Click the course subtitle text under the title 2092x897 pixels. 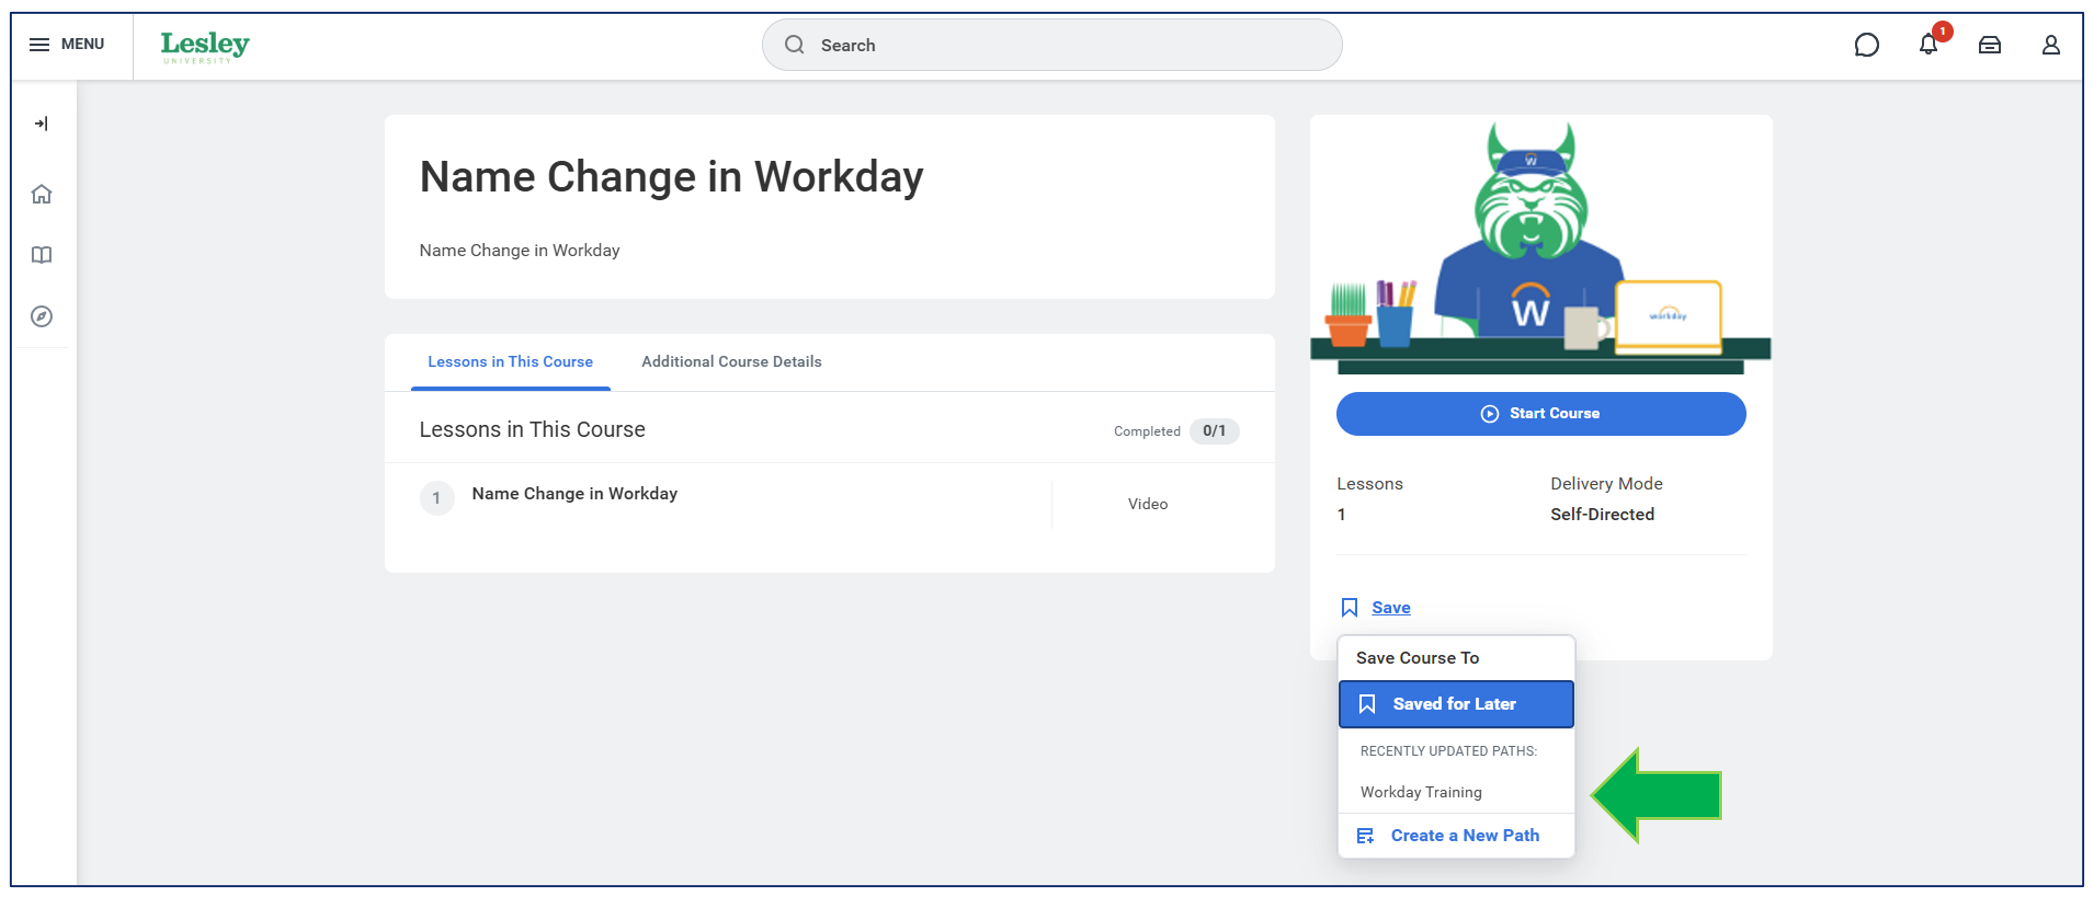tap(519, 251)
